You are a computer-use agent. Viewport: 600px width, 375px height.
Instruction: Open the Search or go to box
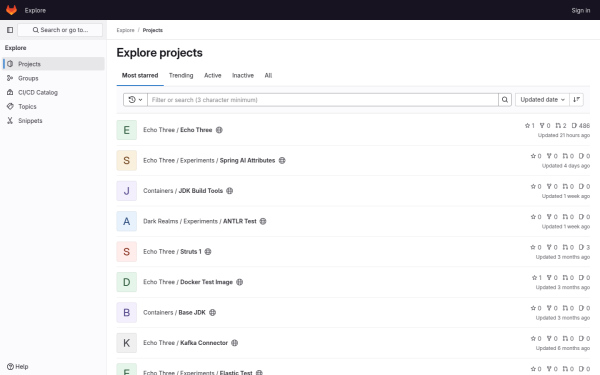tap(60, 30)
